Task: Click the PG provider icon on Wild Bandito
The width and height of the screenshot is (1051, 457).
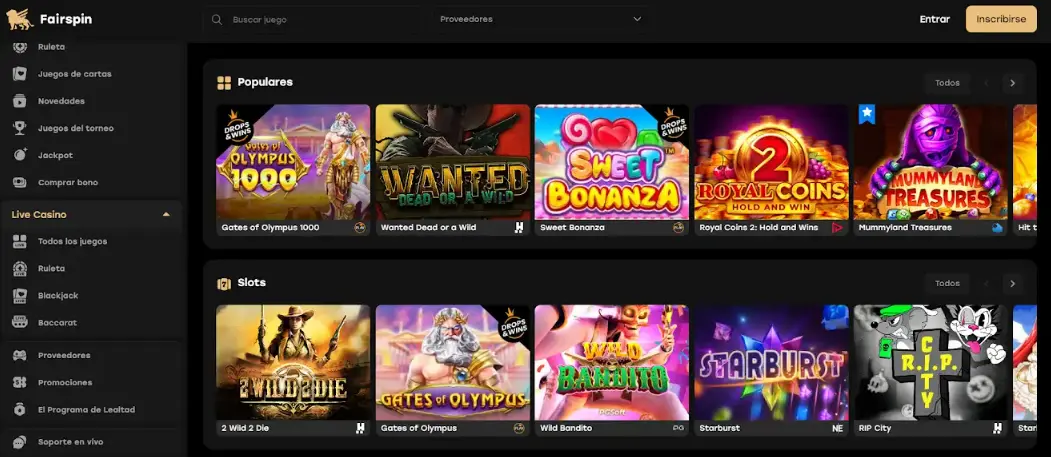Action: [678, 428]
